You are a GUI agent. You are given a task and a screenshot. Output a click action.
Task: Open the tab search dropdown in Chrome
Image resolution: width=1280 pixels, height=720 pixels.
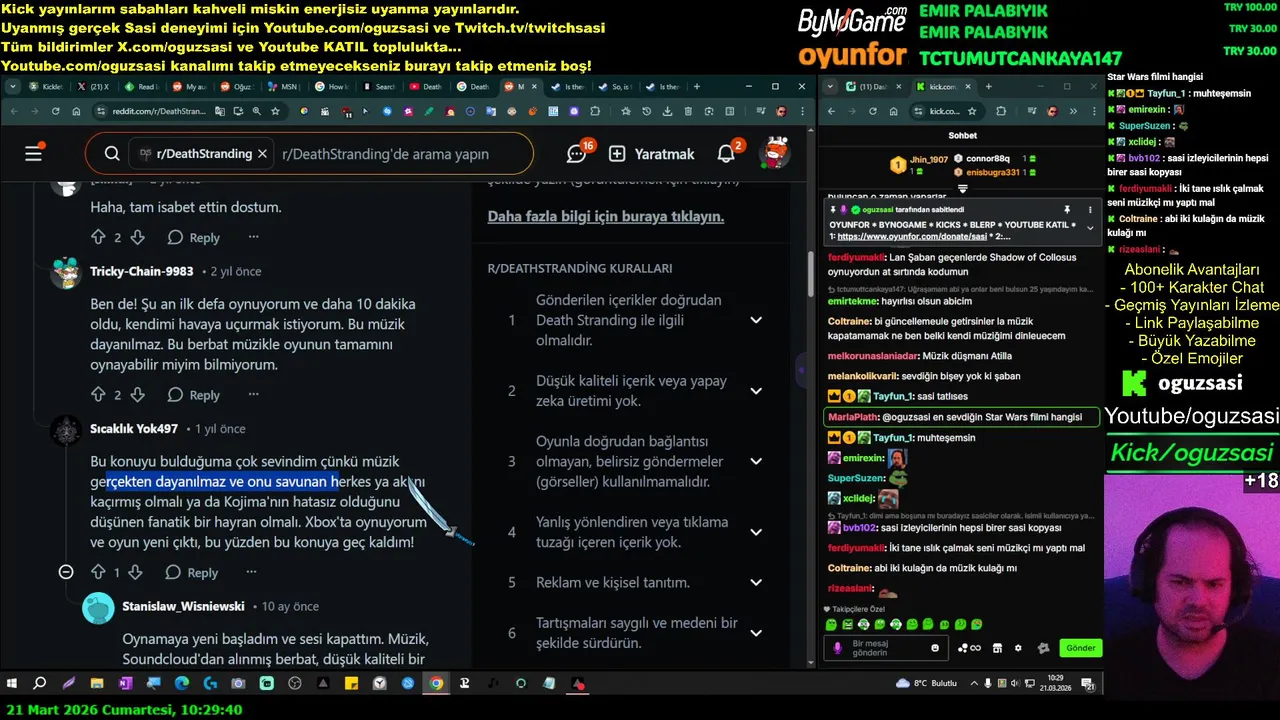(x=13, y=86)
